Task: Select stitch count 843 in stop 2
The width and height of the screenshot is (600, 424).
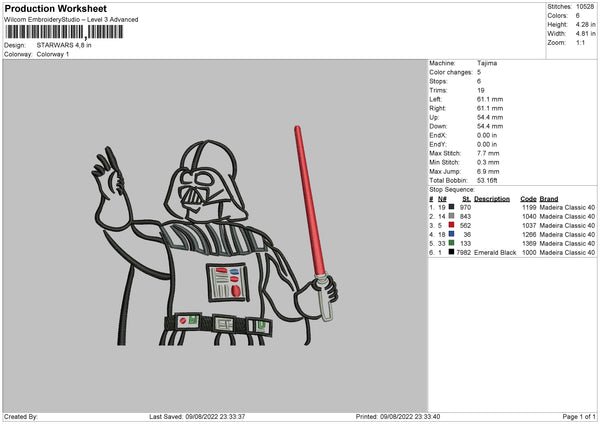Action: pyautogui.click(x=465, y=217)
